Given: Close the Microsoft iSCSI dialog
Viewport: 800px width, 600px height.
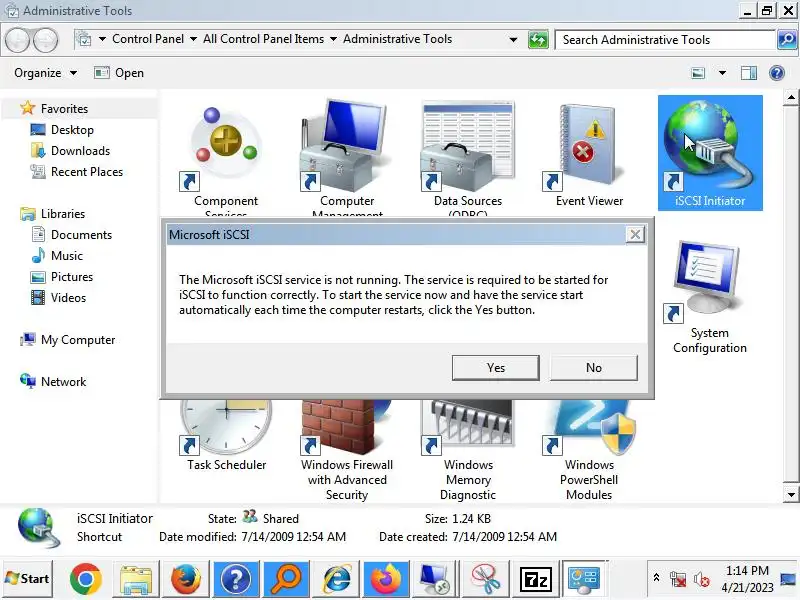Looking at the screenshot, I should tap(635, 235).
